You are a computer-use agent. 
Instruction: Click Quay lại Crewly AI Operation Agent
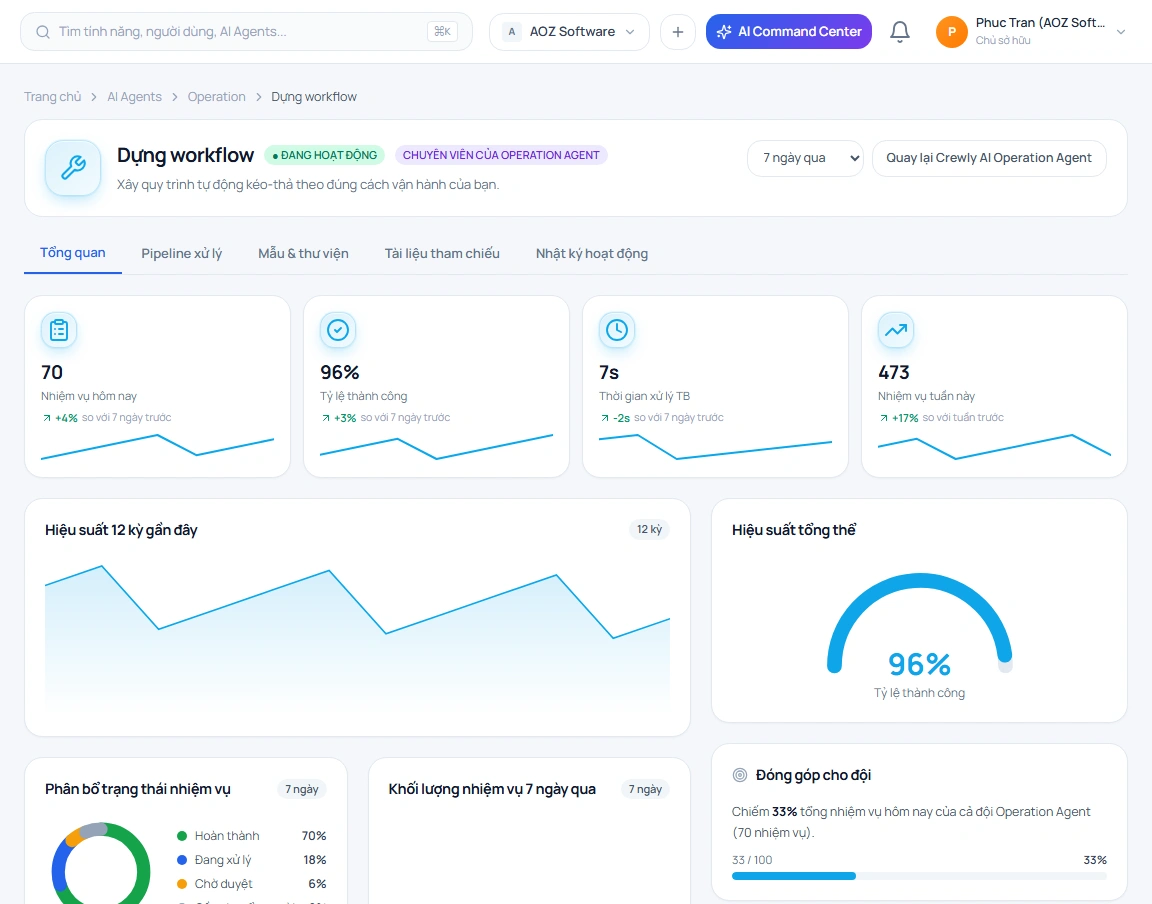(x=988, y=158)
